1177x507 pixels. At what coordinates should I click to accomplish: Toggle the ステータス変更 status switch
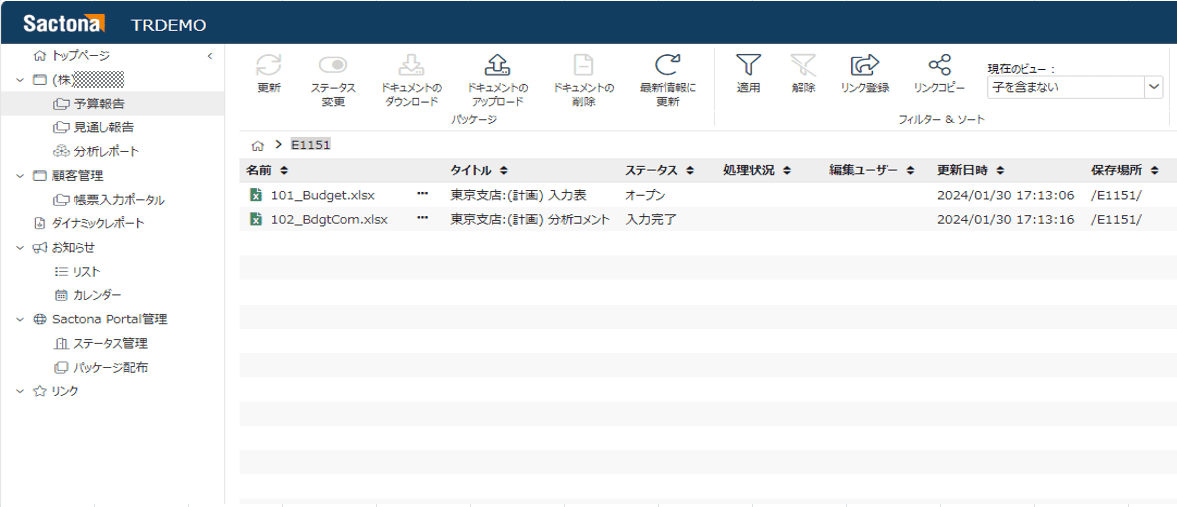point(333,66)
